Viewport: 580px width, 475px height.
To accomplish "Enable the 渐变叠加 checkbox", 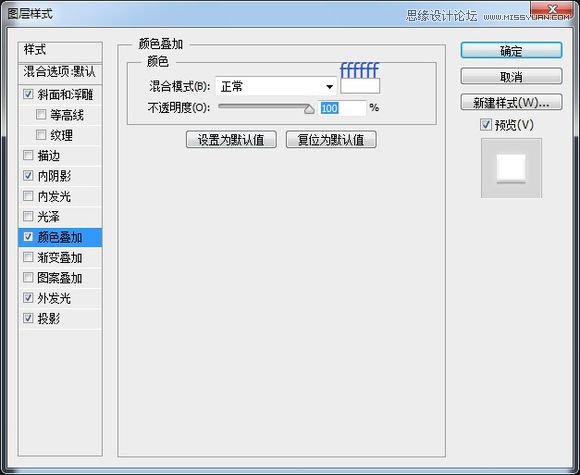I will pyautogui.click(x=28, y=257).
